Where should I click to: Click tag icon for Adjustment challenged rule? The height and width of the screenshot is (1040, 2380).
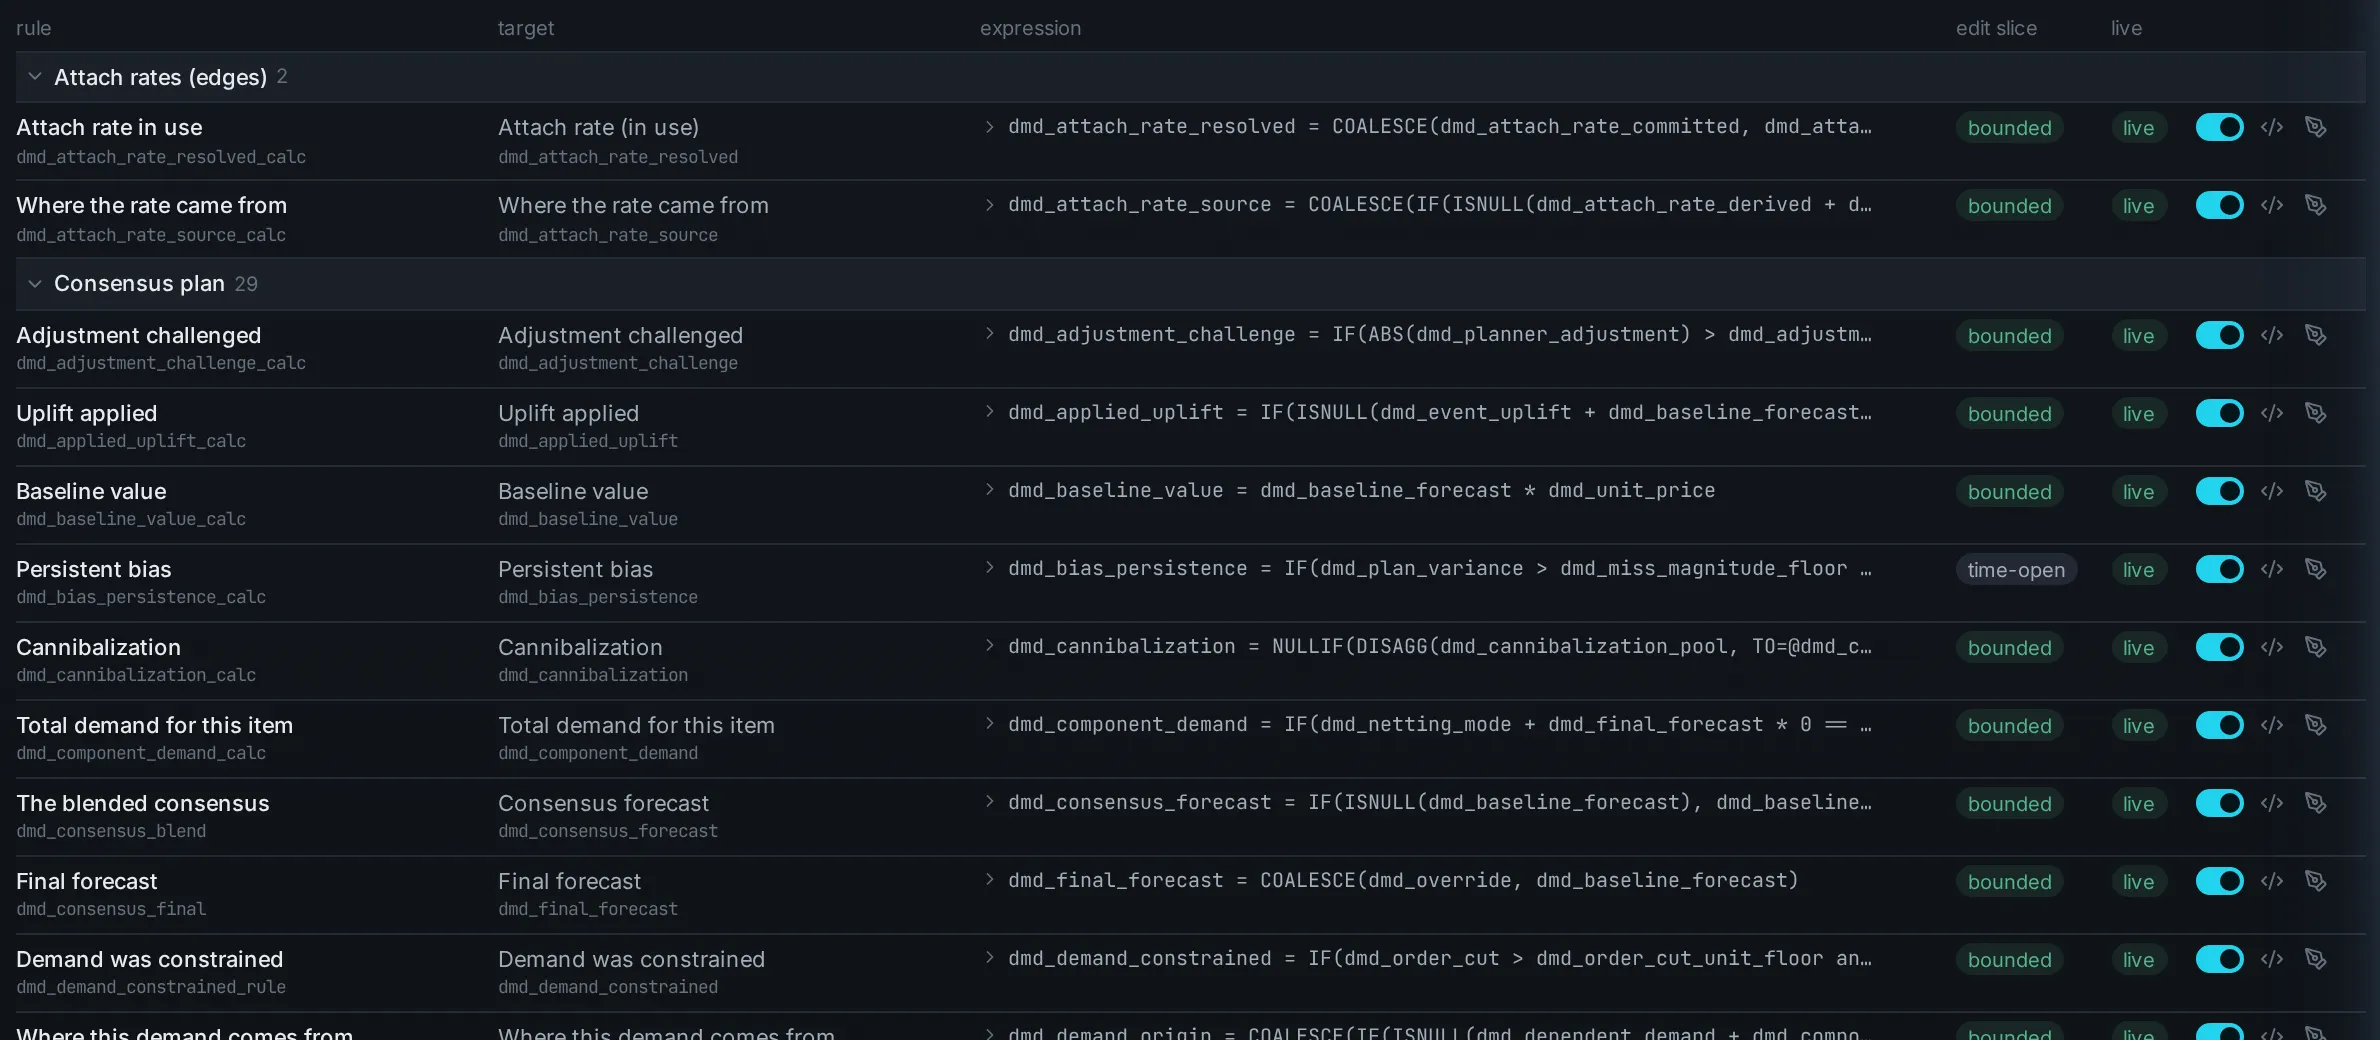(2315, 335)
